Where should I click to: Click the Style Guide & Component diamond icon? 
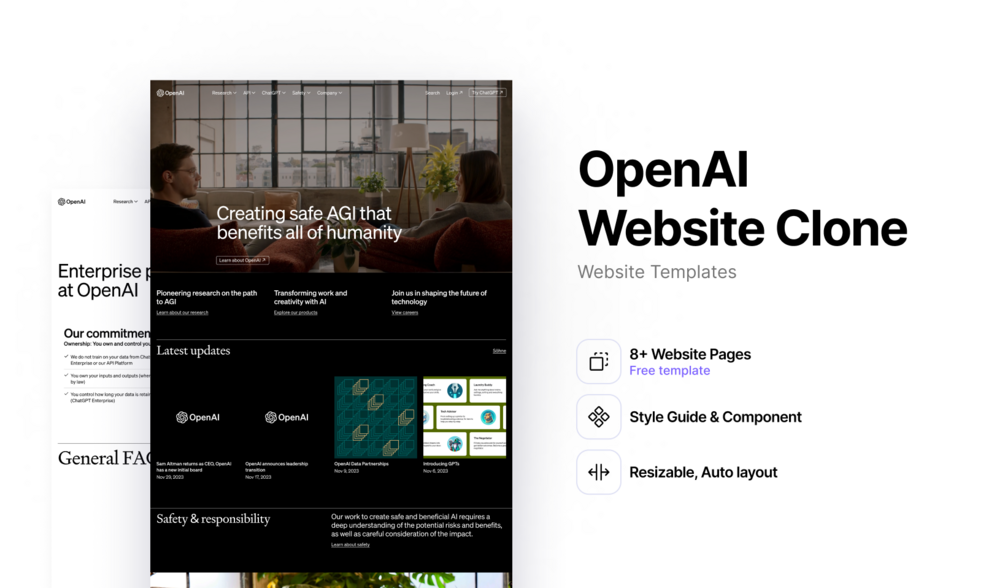tap(599, 417)
